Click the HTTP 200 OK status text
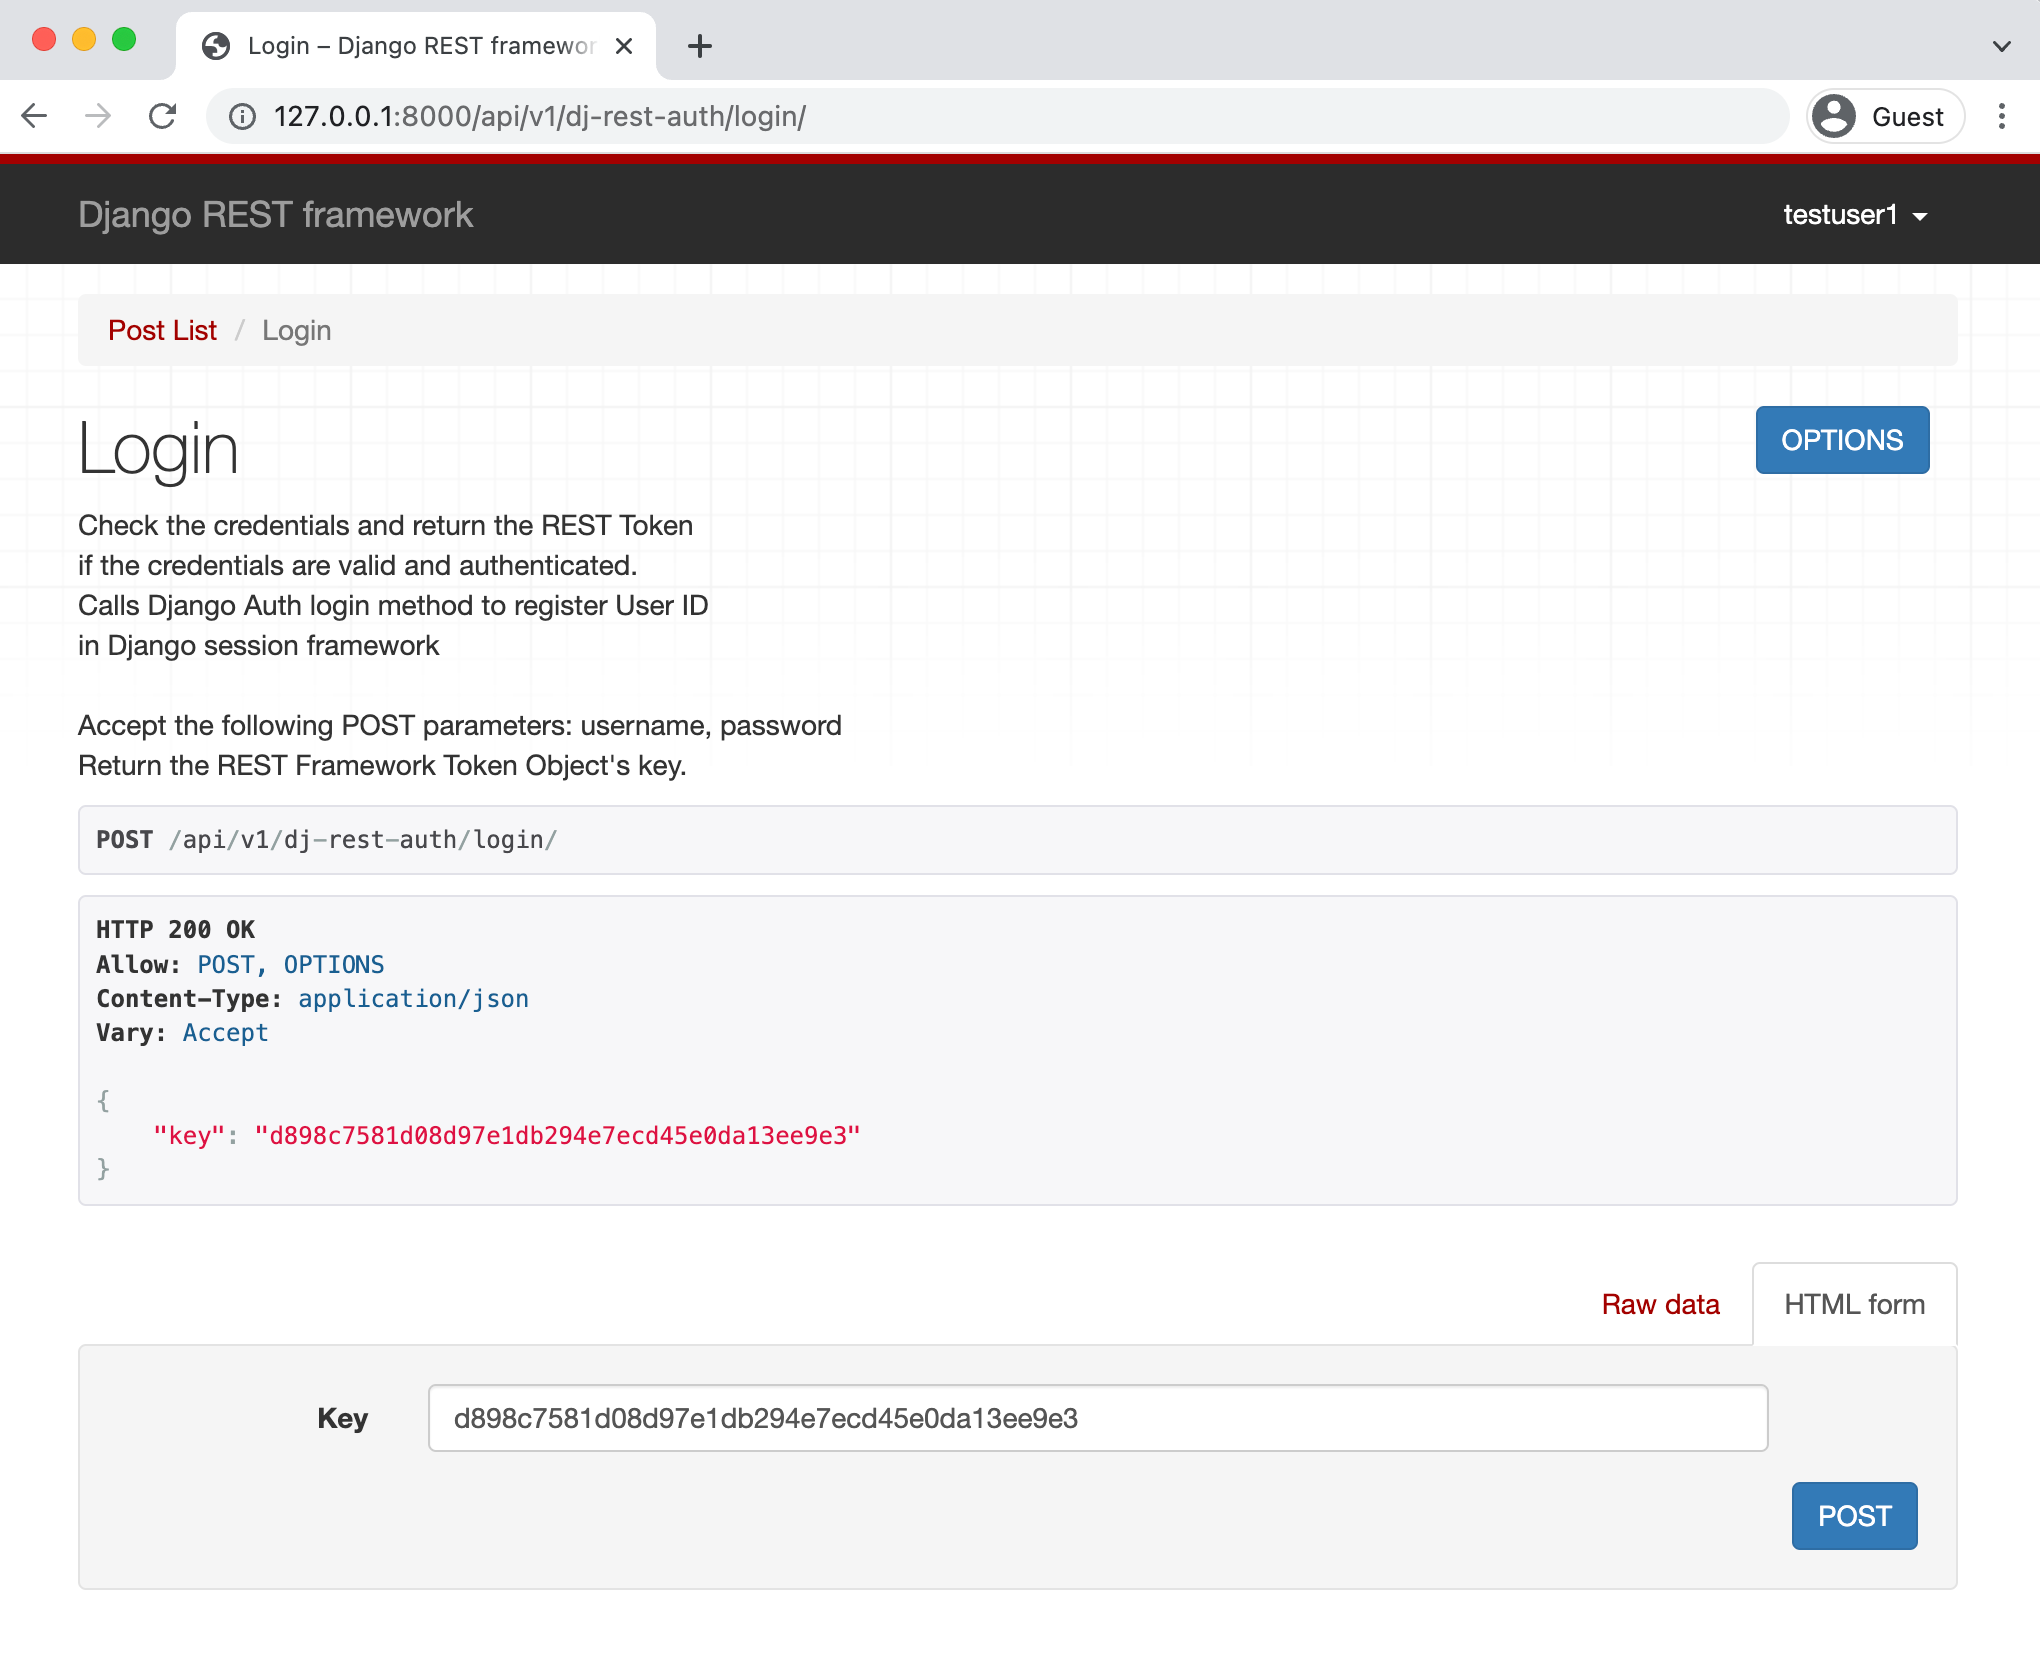The height and width of the screenshot is (1656, 2040). click(x=175, y=930)
